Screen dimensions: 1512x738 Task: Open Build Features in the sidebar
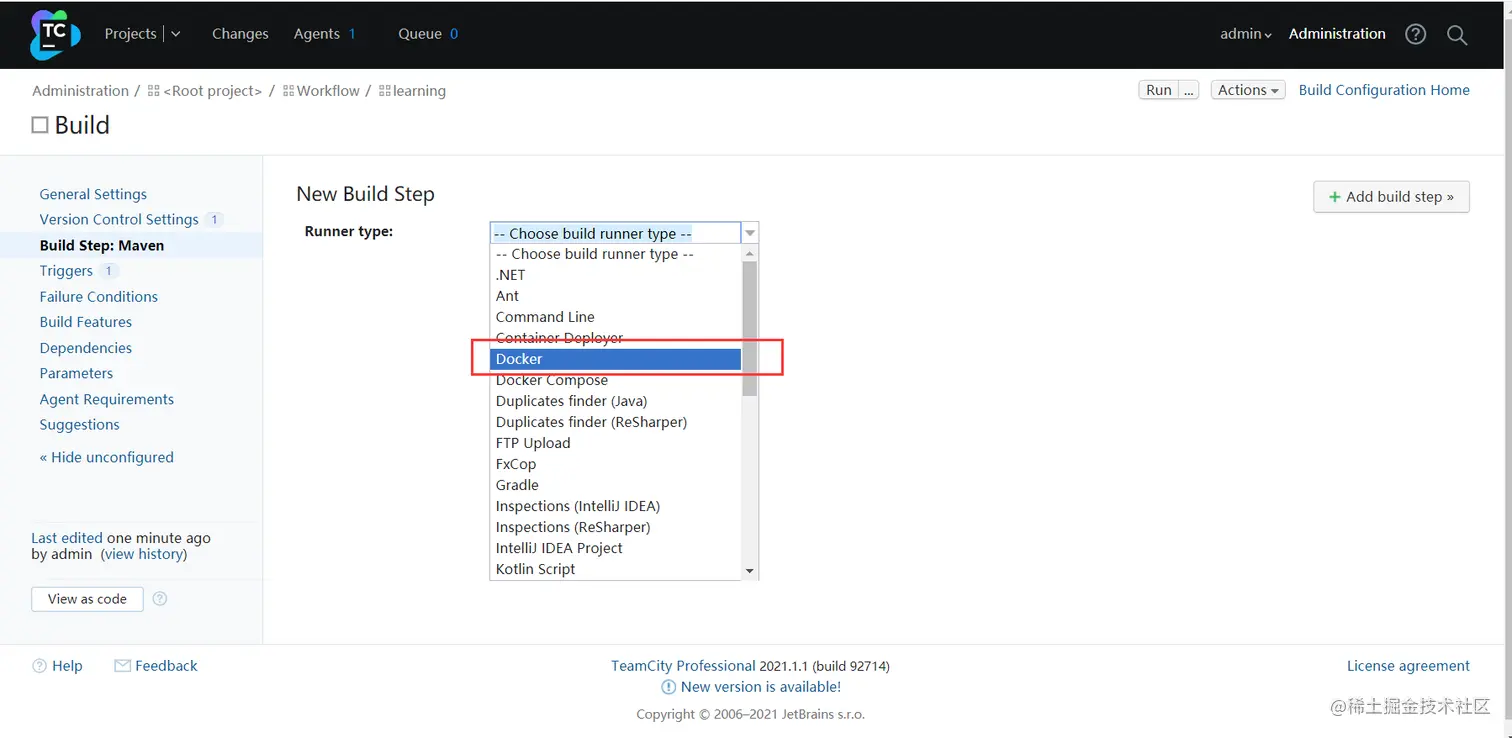pyautogui.click(x=86, y=322)
